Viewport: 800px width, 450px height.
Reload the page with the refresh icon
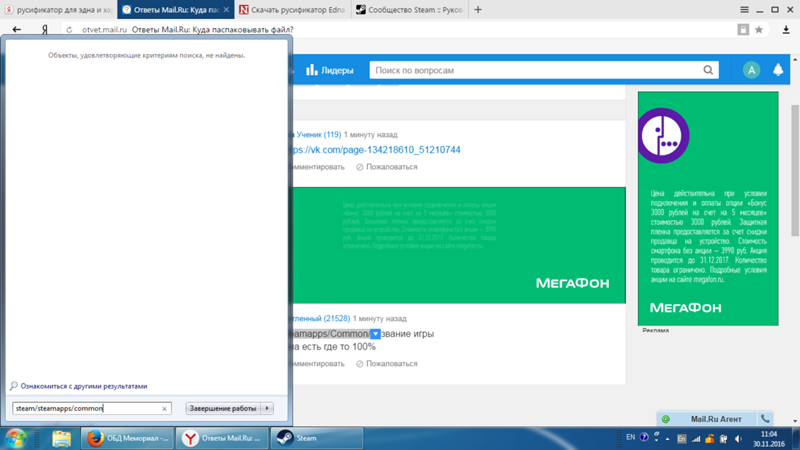point(69,30)
